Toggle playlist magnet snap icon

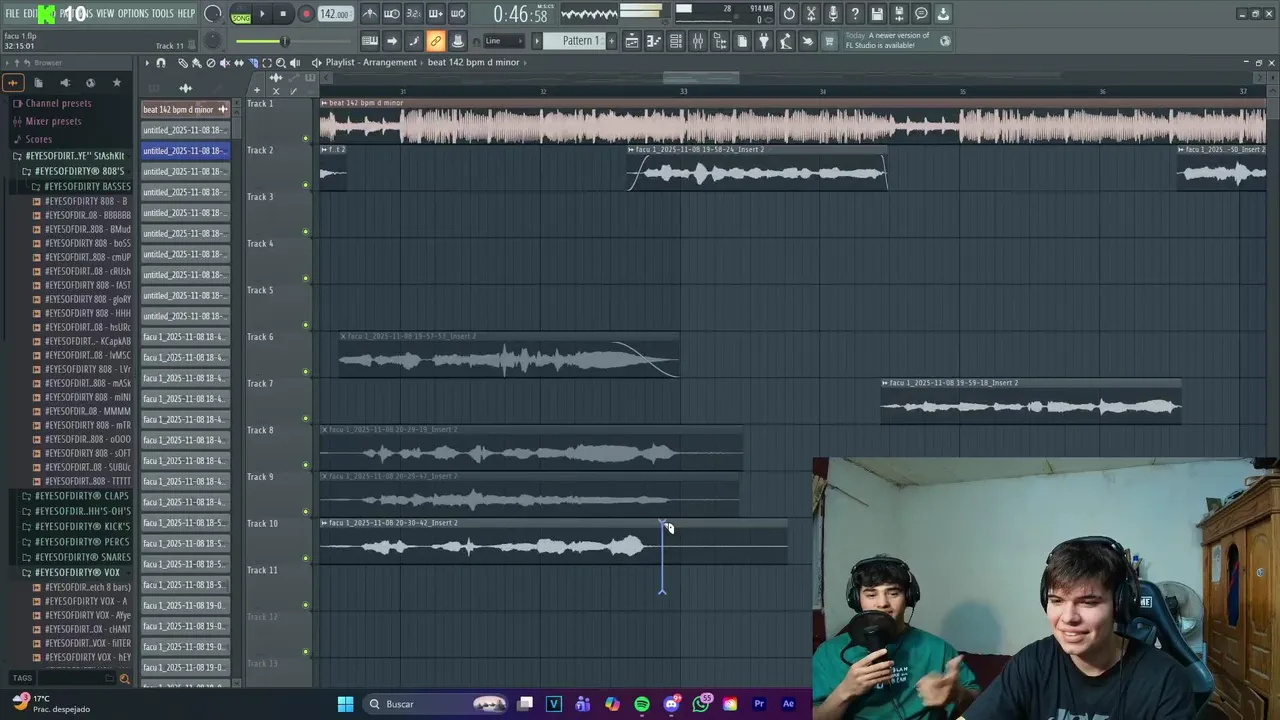pyautogui.click(x=160, y=62)
